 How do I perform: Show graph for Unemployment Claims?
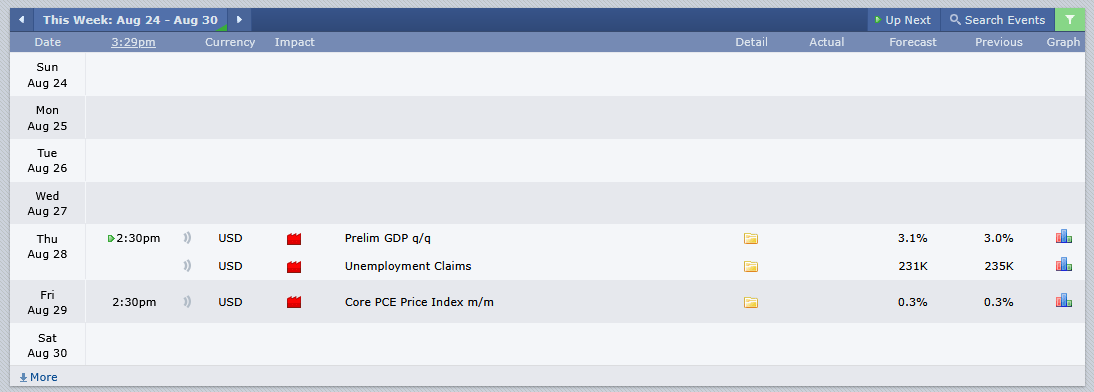click(1063, 265)
